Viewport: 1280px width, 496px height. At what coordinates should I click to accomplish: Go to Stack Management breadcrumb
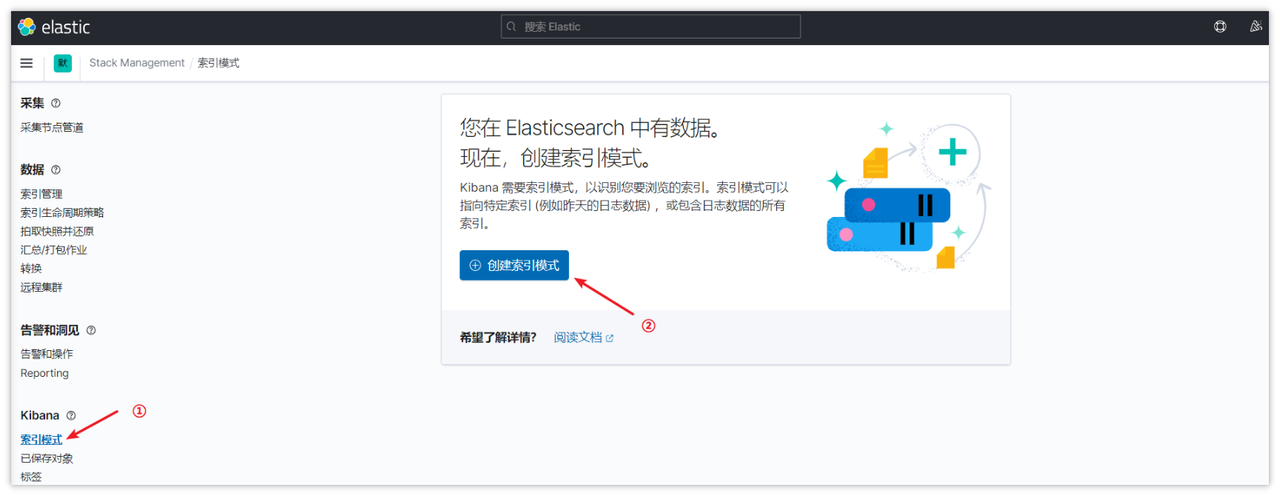pyautogui.click(x=137, y=63)
